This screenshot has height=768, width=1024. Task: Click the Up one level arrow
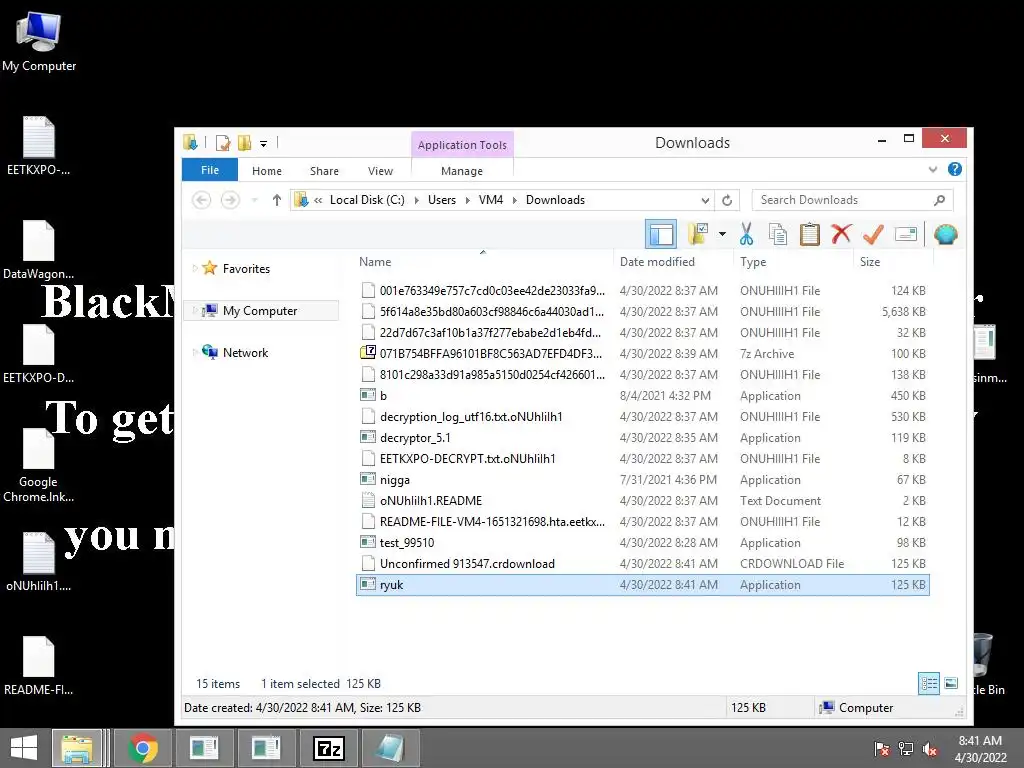point(277,200)
